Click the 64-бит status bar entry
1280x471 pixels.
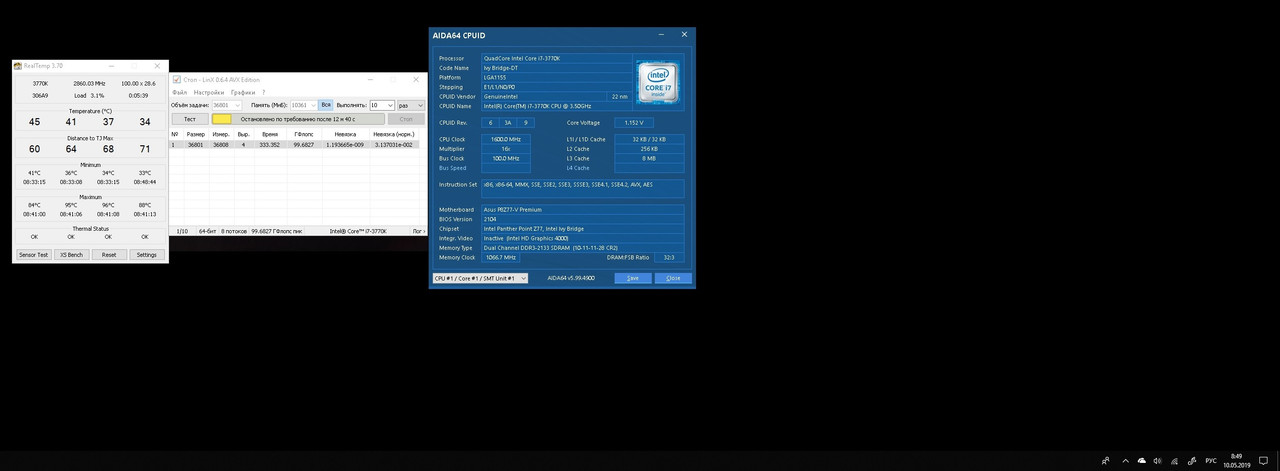205,231
